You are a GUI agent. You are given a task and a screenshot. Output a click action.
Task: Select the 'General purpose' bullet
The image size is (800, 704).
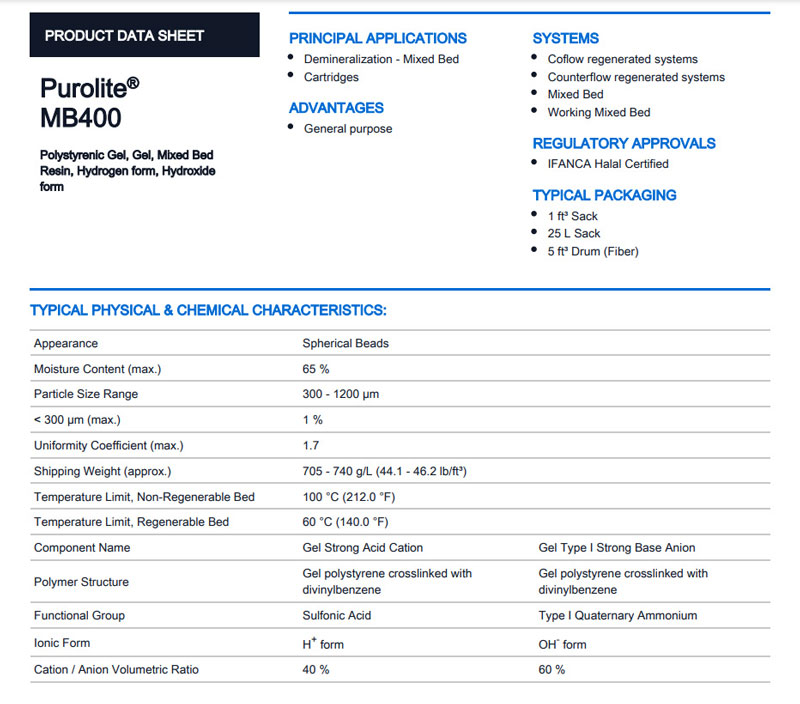pyautogui.click(x=348, y=129)
